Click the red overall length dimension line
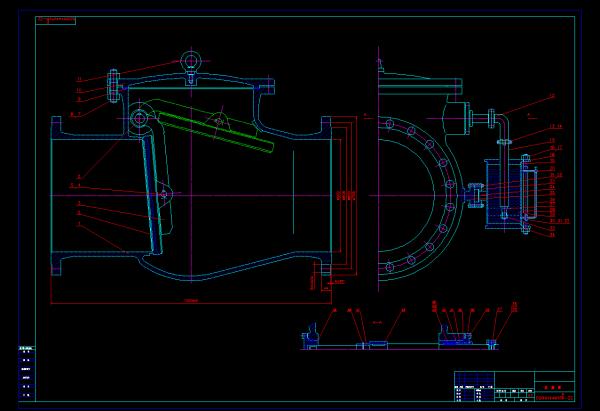 [x=191, y=303]
